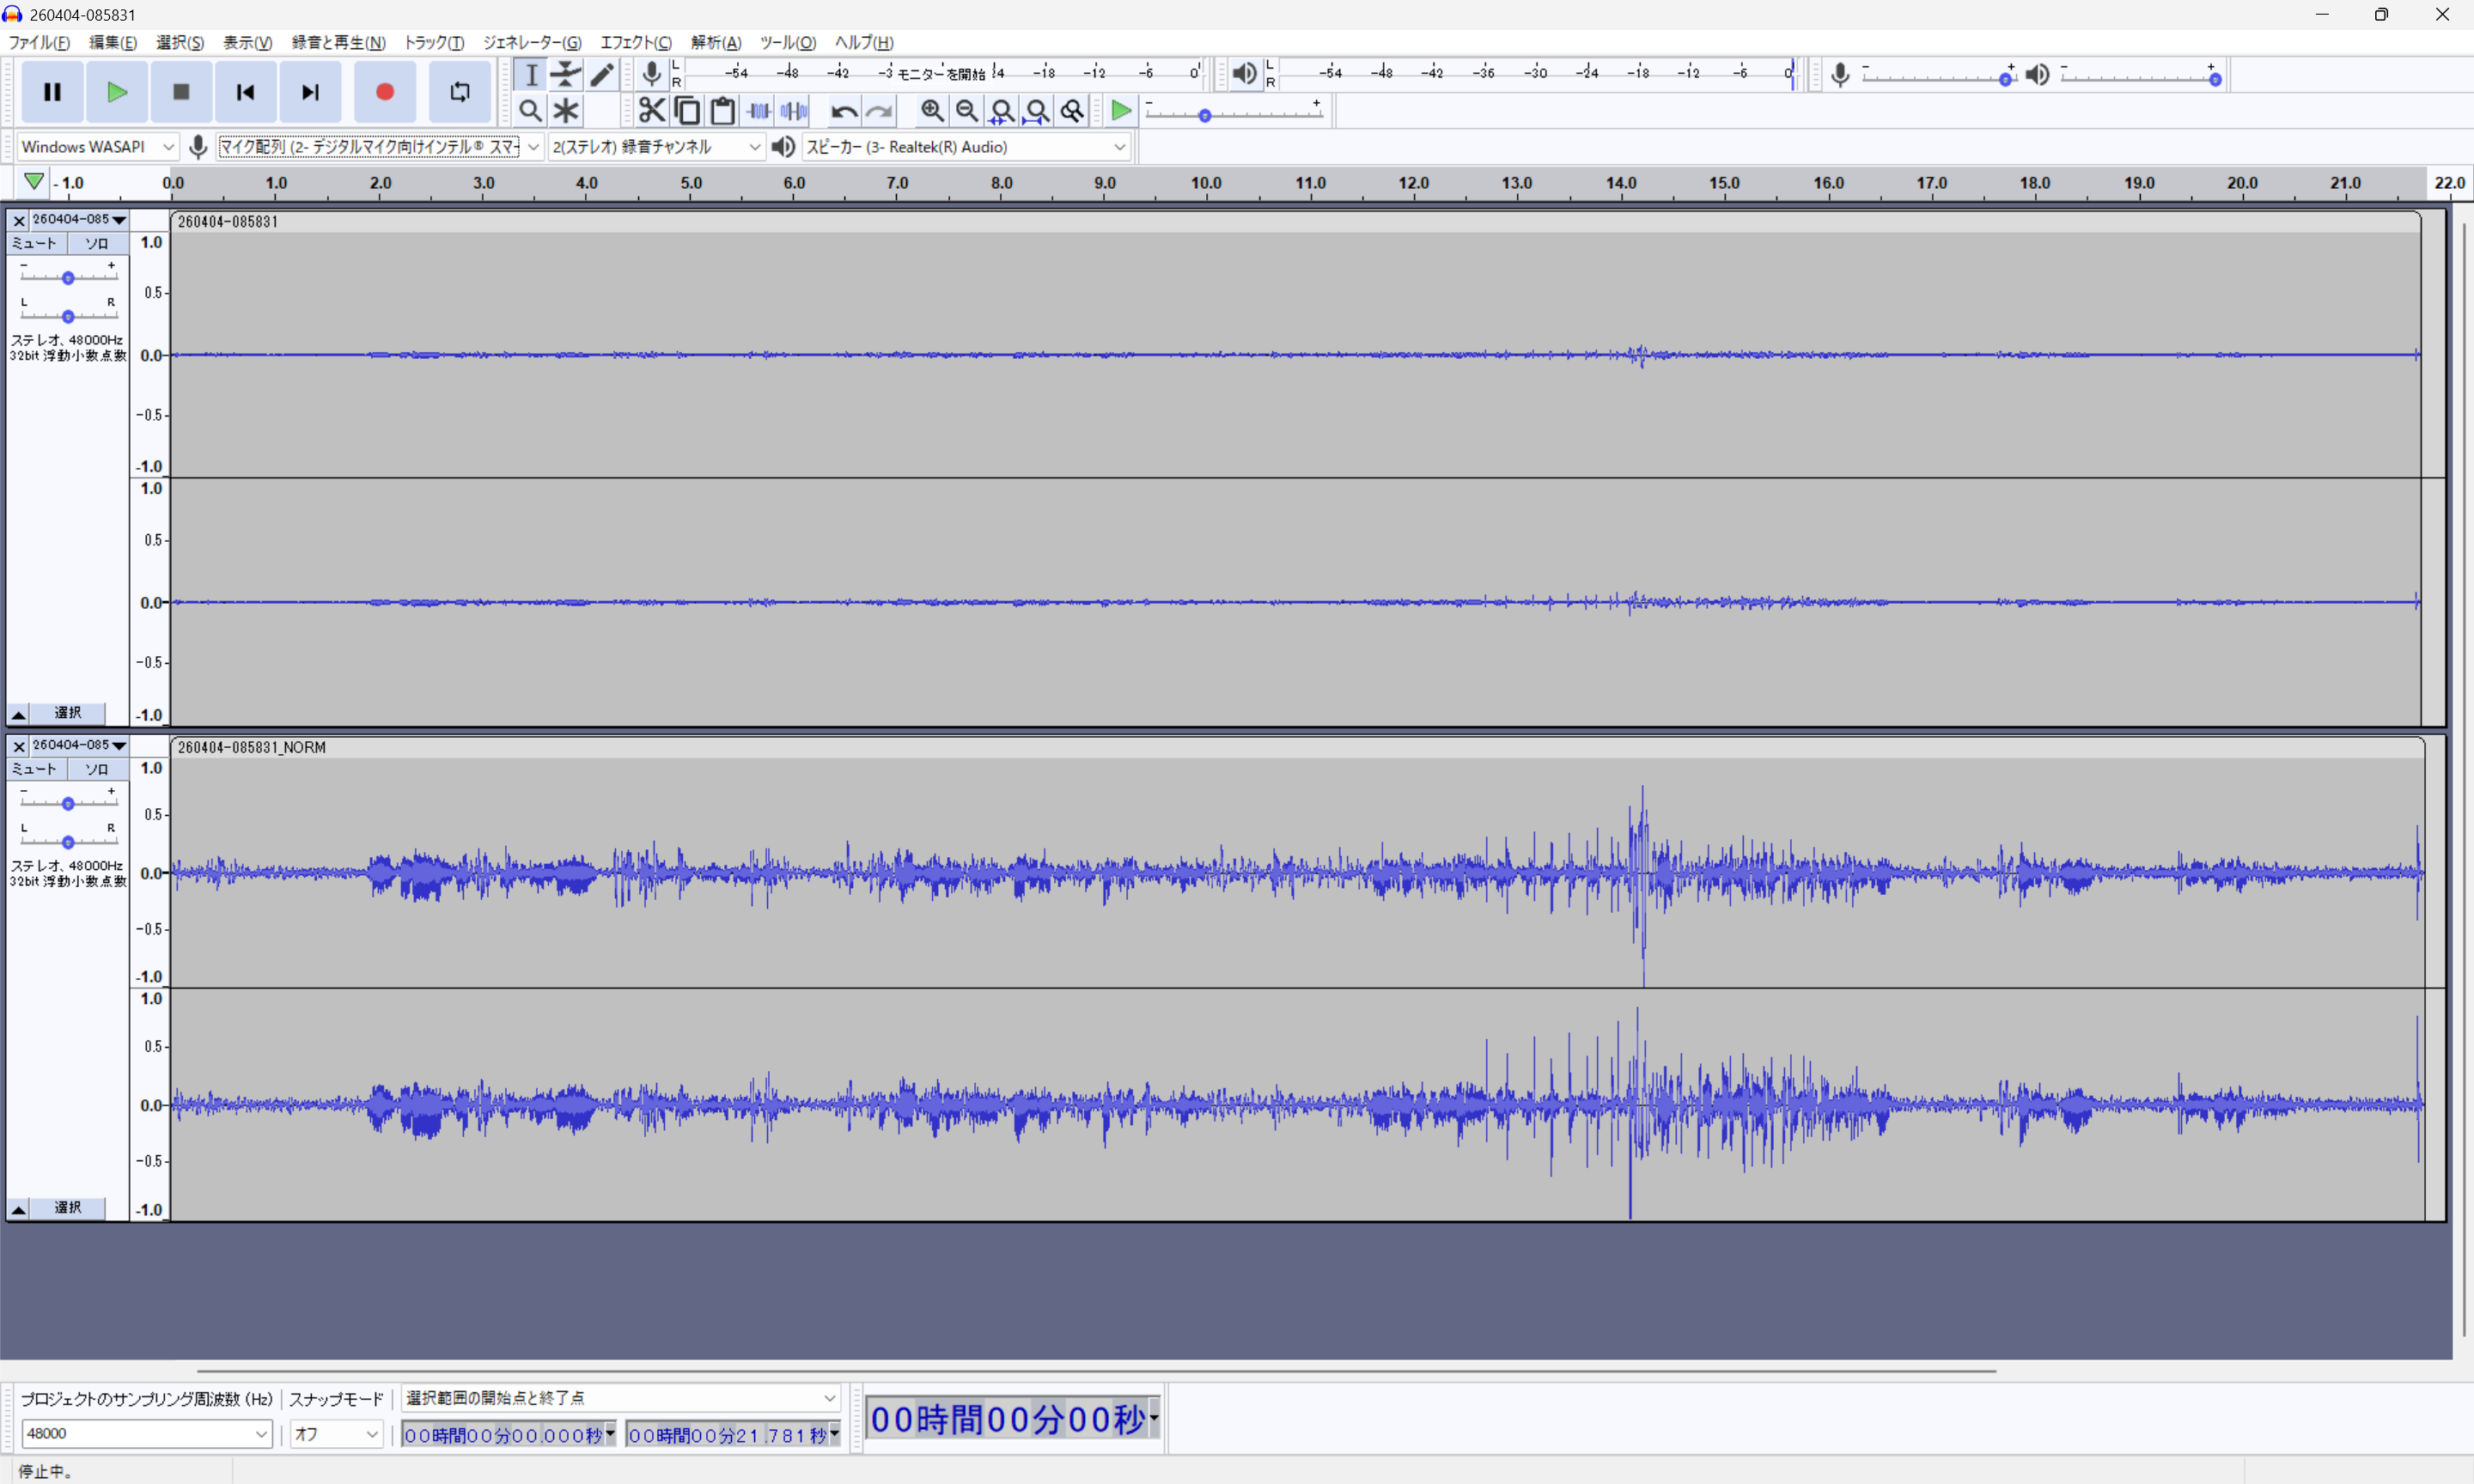This screenshot has width=2474, height=1484.
Task: Click 選択 button on first track
Action: click(x=67, y=713)
